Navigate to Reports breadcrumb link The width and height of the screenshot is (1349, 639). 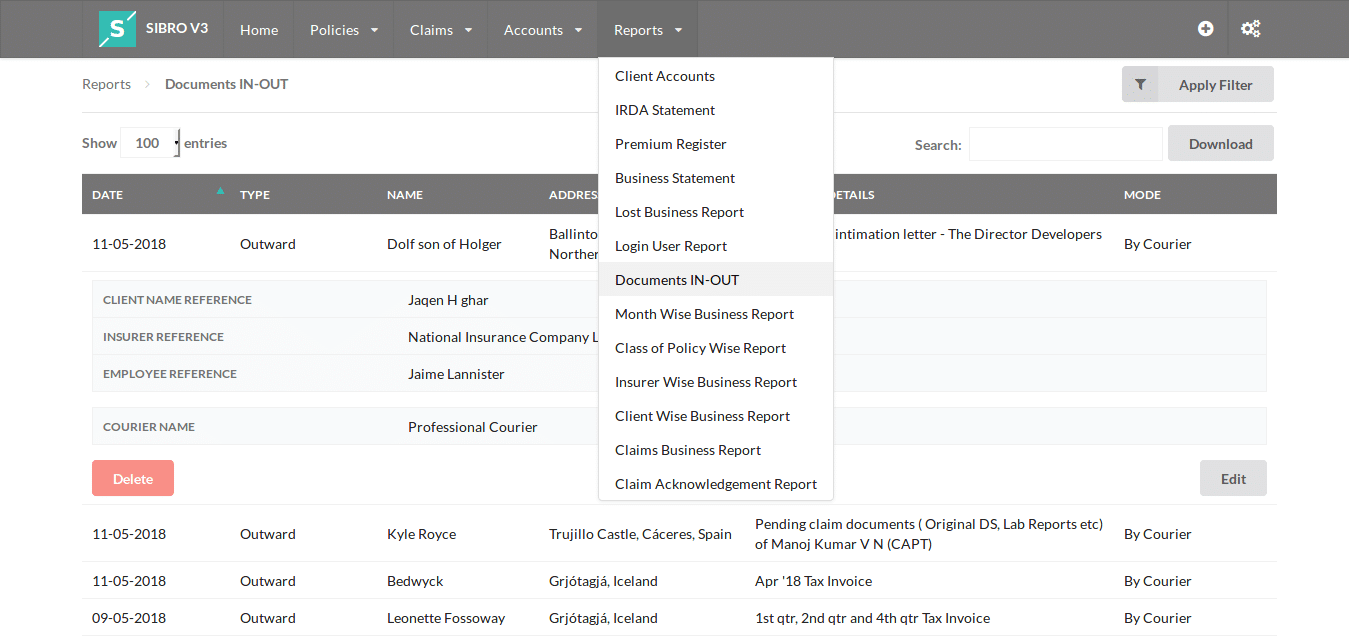pyautogui.click(x=106, y=84)
